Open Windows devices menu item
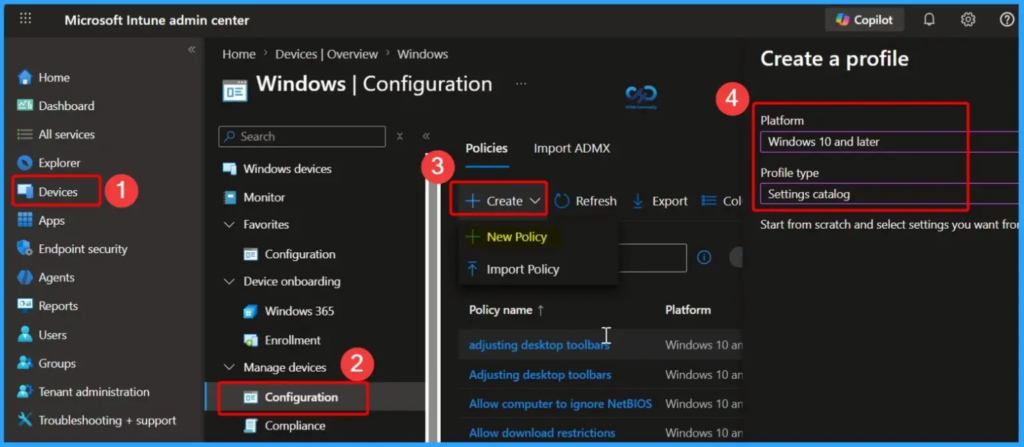This screenshot has width=1024, height=447. (x=278, y=169)
